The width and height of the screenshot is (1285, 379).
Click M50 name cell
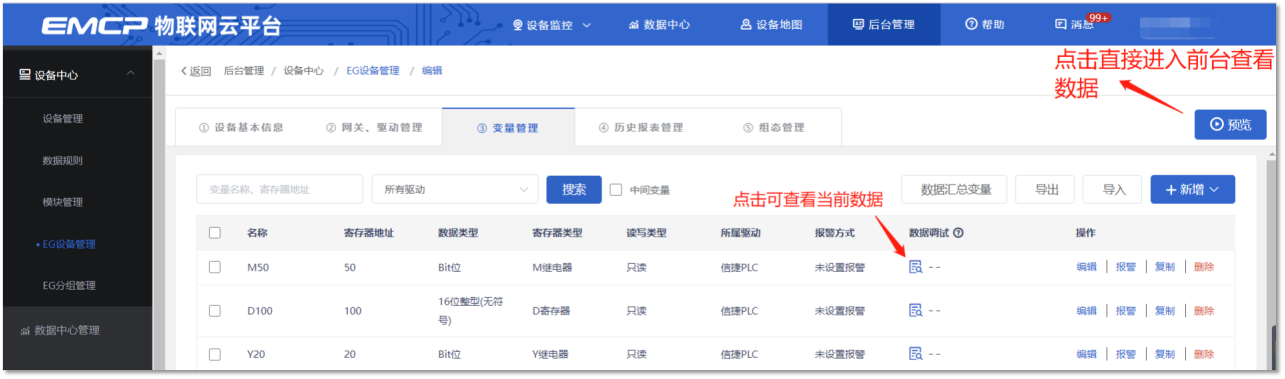(258, 267)
